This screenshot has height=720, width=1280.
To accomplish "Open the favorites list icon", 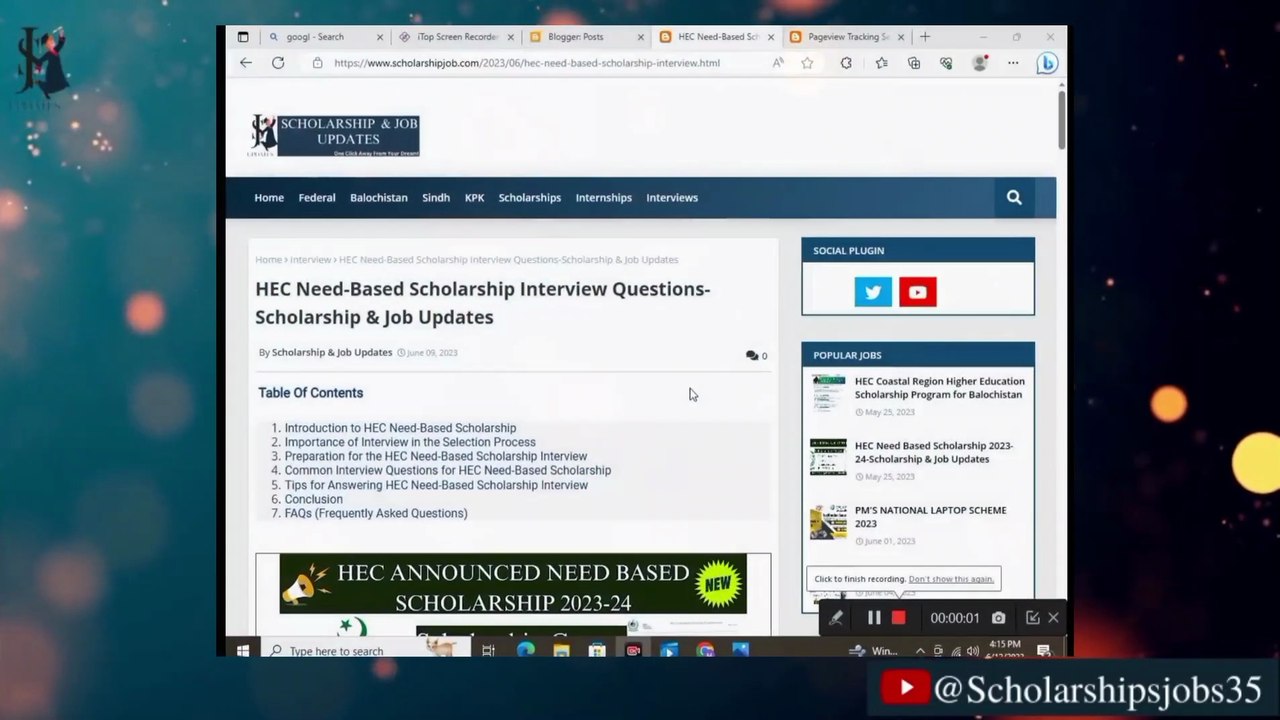I will pos(881,63).
